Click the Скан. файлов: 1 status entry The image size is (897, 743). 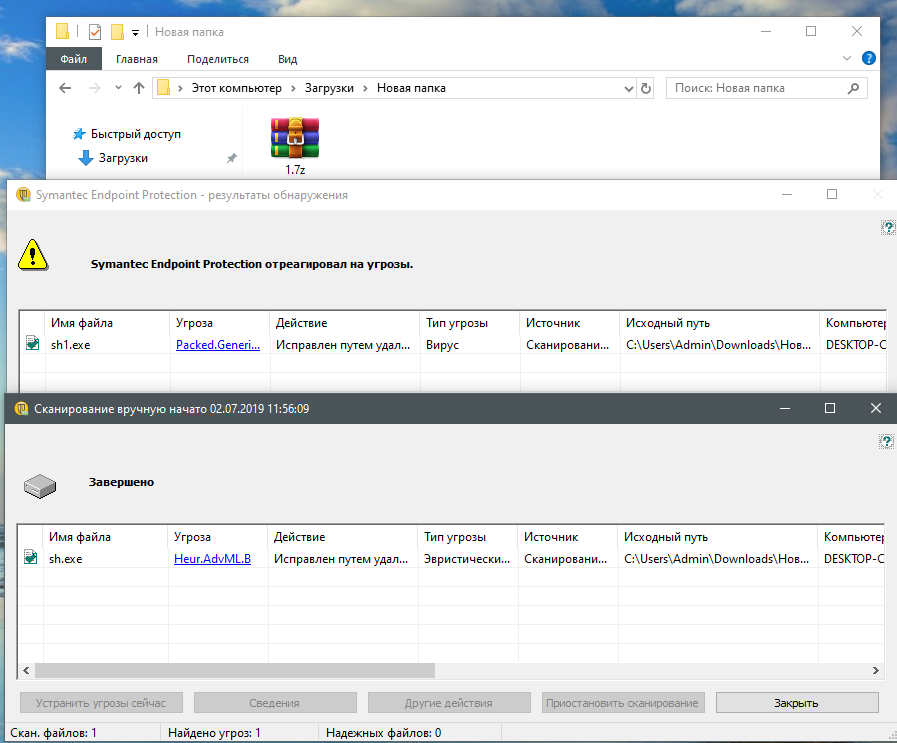tap(53, 733)
